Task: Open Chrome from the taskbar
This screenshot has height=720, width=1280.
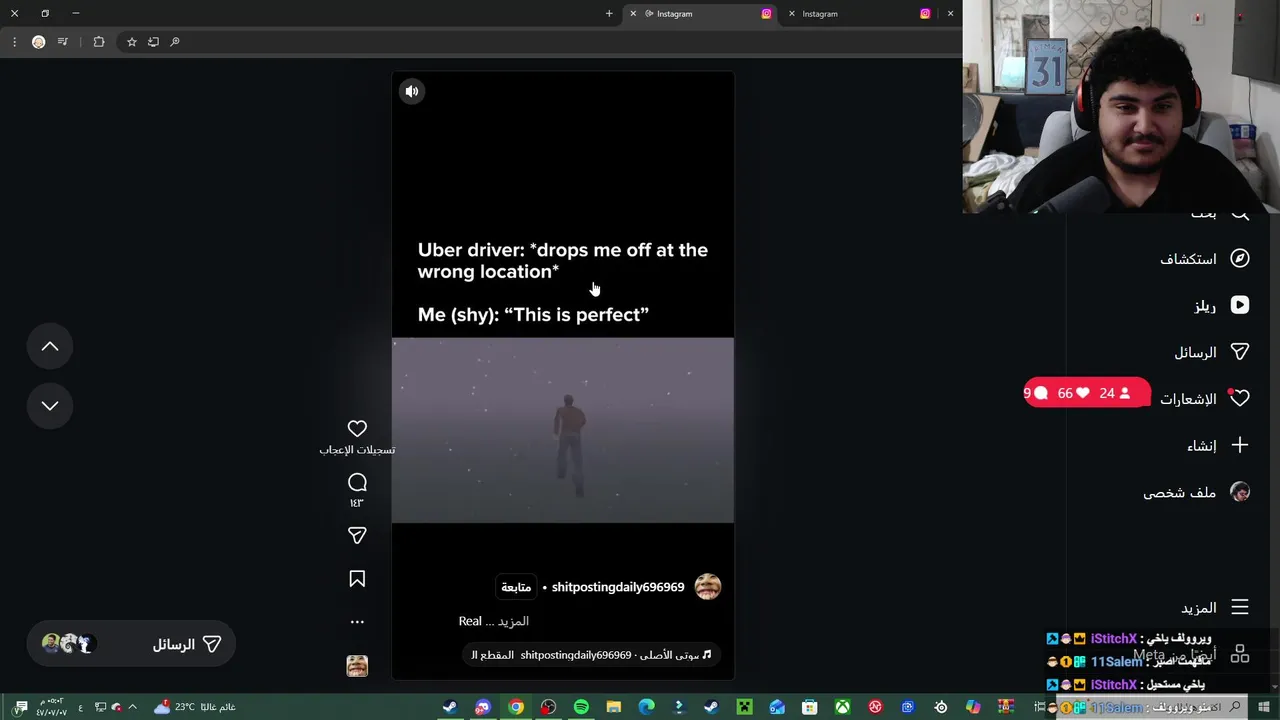Action: pyautogui.click(x=516, y=707)
